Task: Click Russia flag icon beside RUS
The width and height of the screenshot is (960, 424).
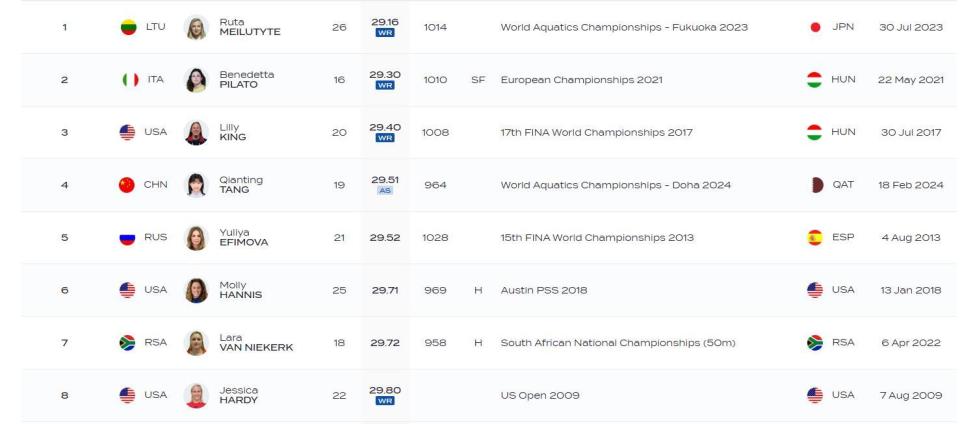Action: (128, 238)
